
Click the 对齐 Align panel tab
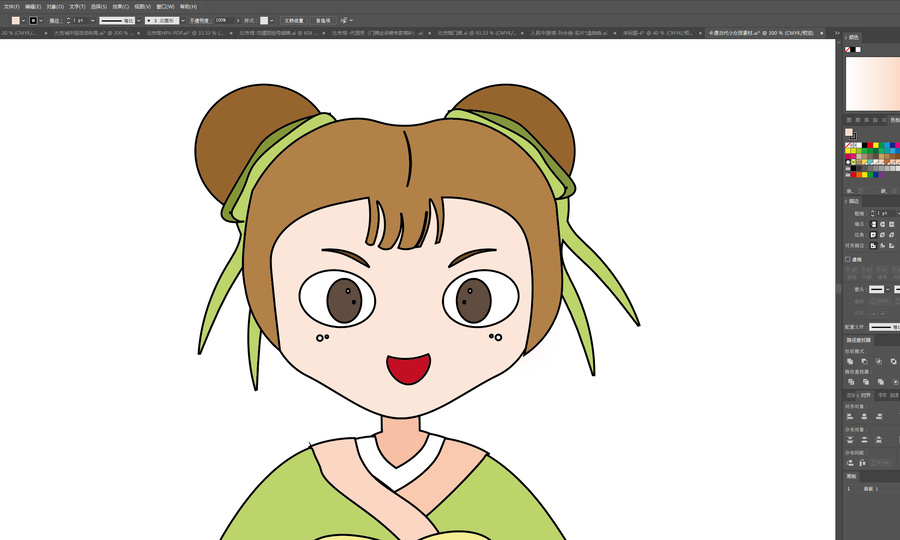click(x=866, y=395)
